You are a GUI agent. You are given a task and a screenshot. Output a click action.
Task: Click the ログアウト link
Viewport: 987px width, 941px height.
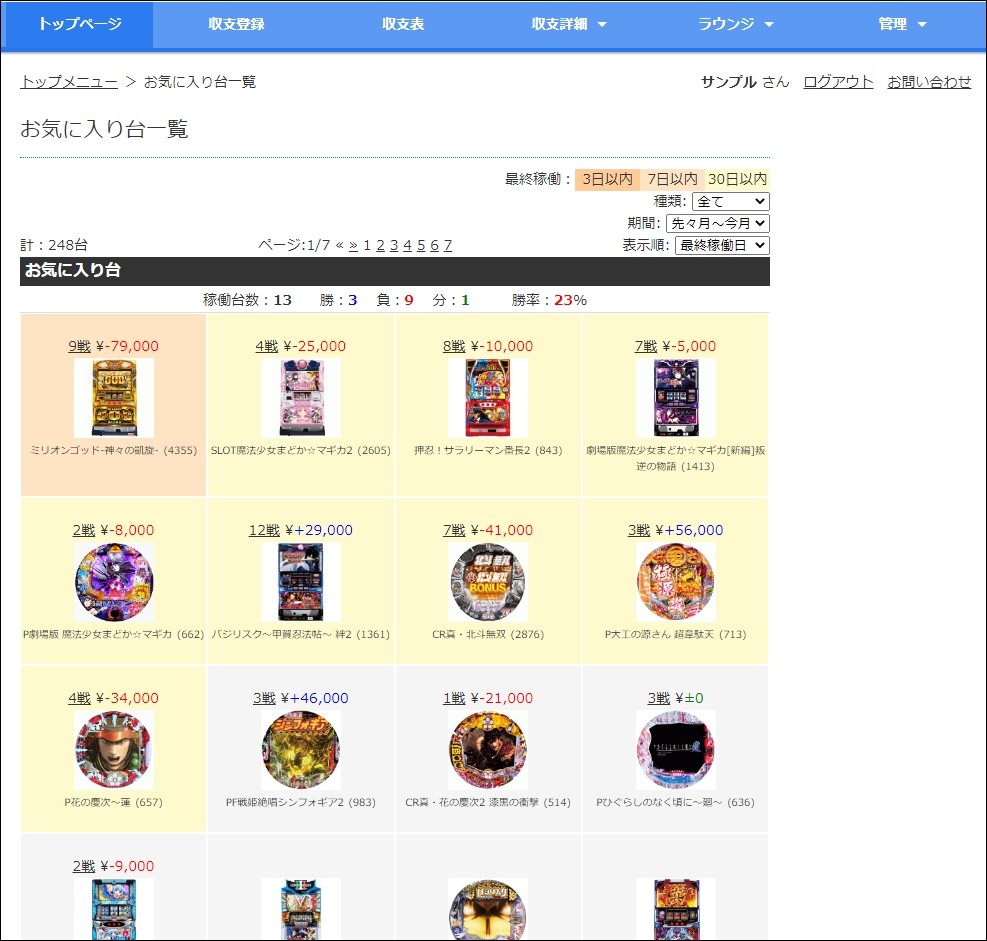(838, 82)
